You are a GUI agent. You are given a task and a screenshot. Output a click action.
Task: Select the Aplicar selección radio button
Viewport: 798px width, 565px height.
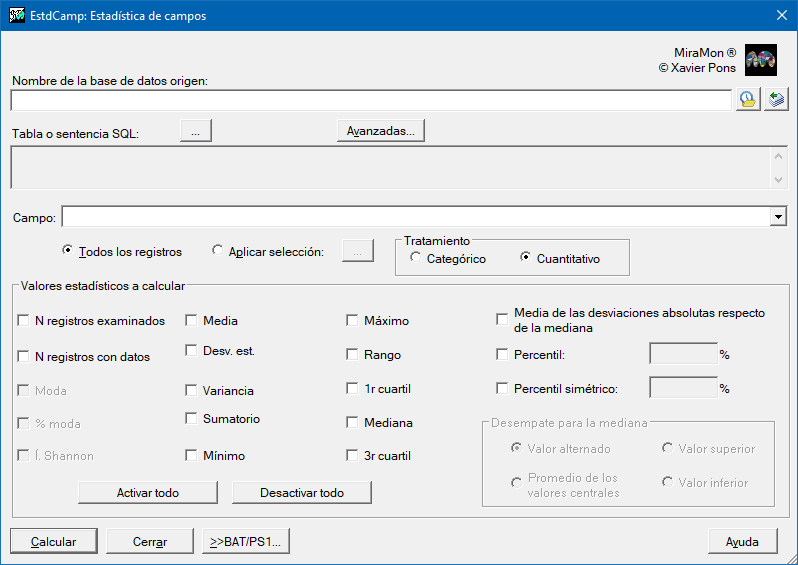coord(218,251)
